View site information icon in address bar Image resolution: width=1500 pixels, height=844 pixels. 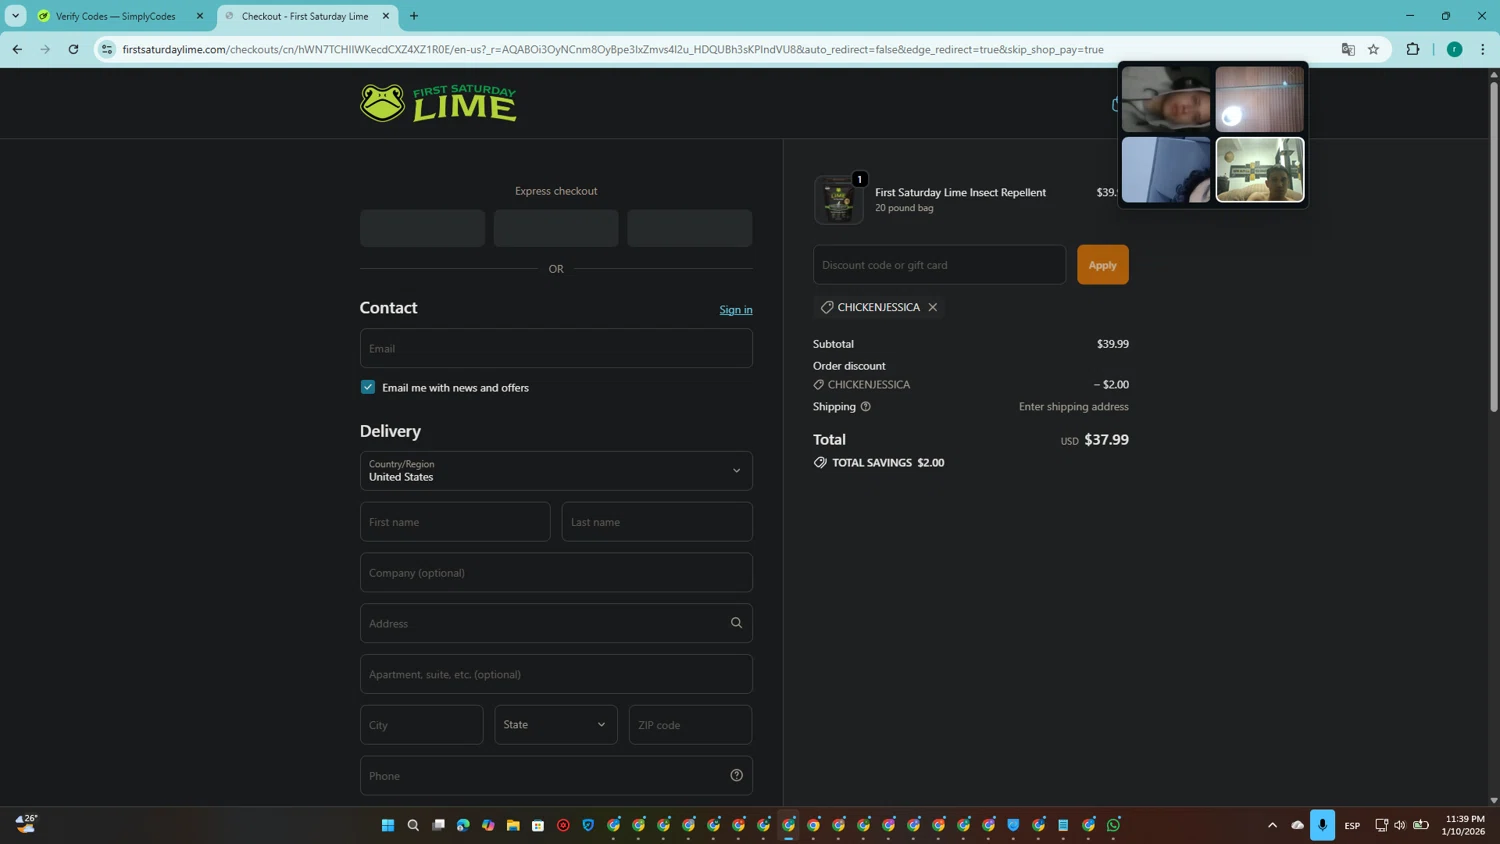pyautogui.click(x=107, y=49)
